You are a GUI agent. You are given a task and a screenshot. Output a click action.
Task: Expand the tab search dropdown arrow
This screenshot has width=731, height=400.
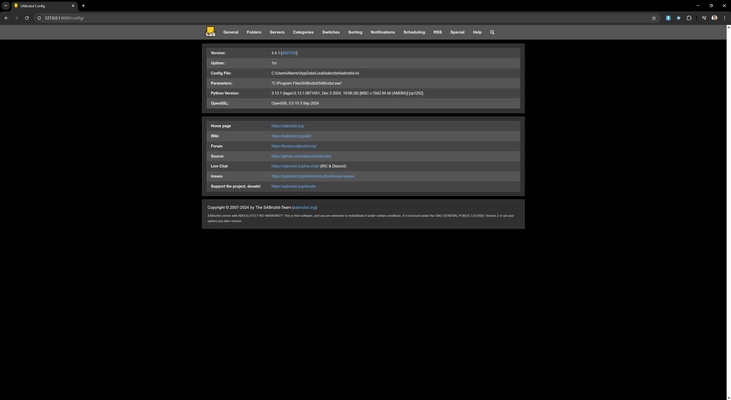tap(6, 6)
